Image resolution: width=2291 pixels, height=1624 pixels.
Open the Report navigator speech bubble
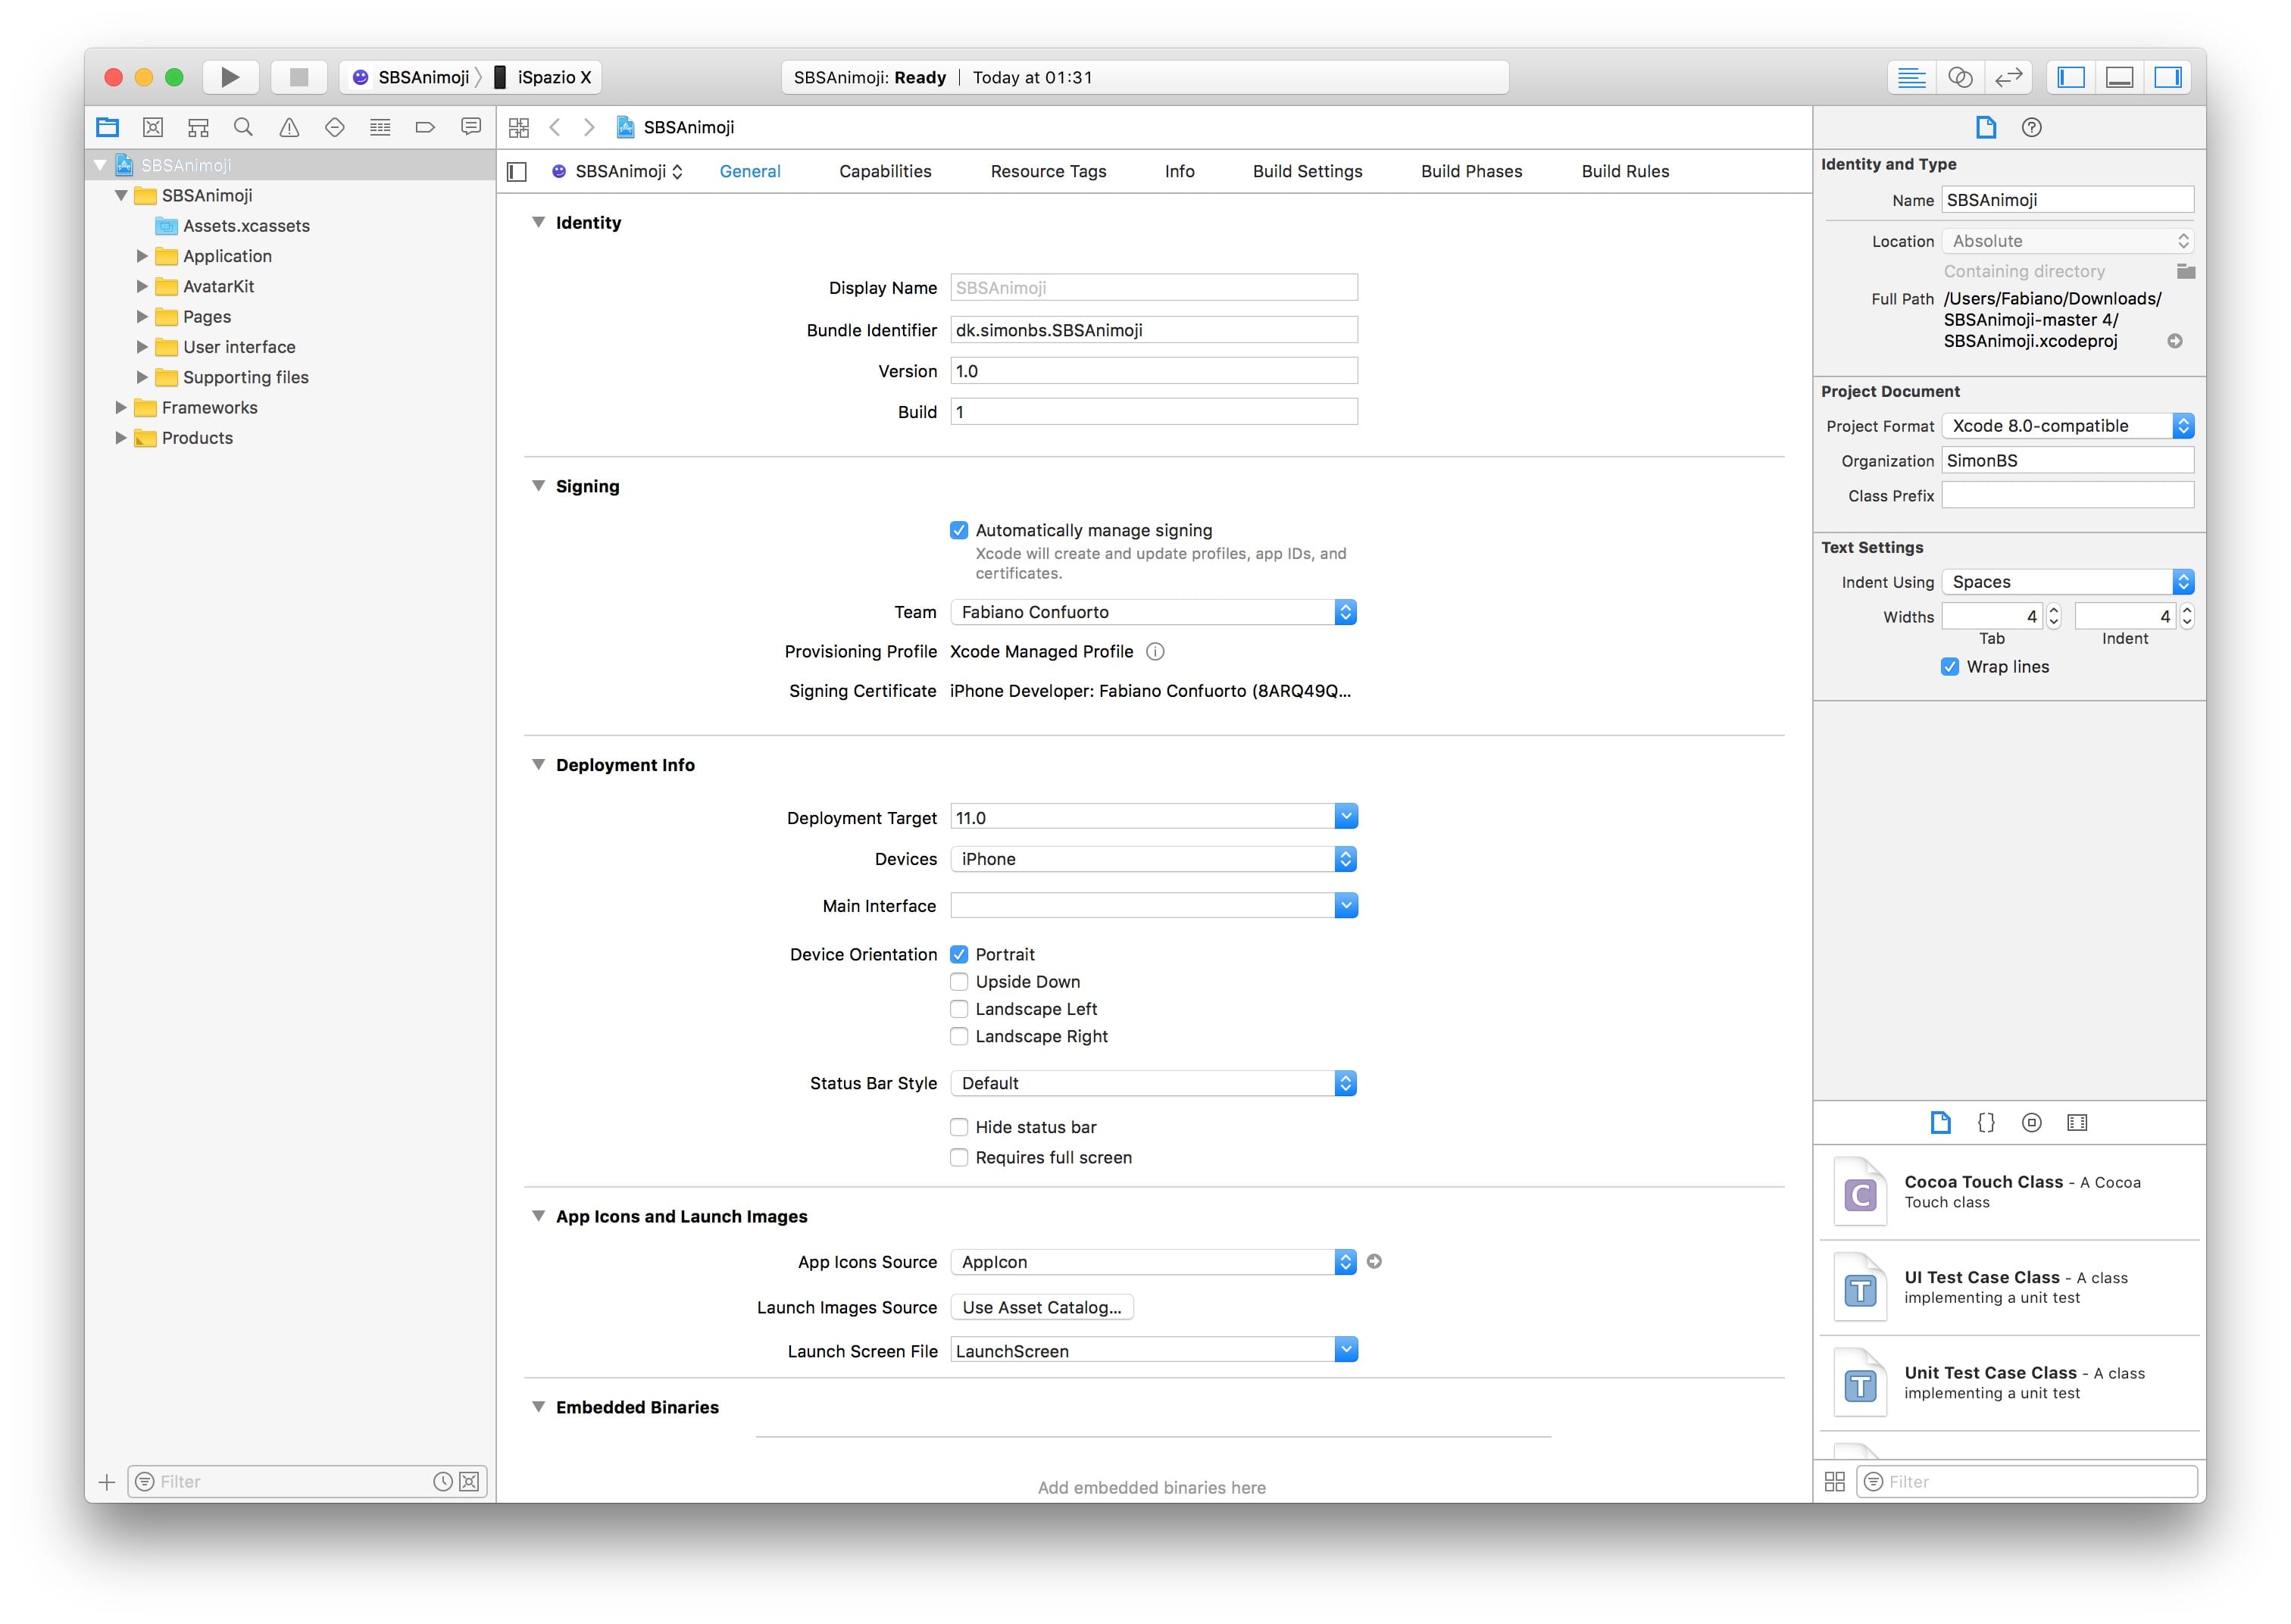(471, 127)
